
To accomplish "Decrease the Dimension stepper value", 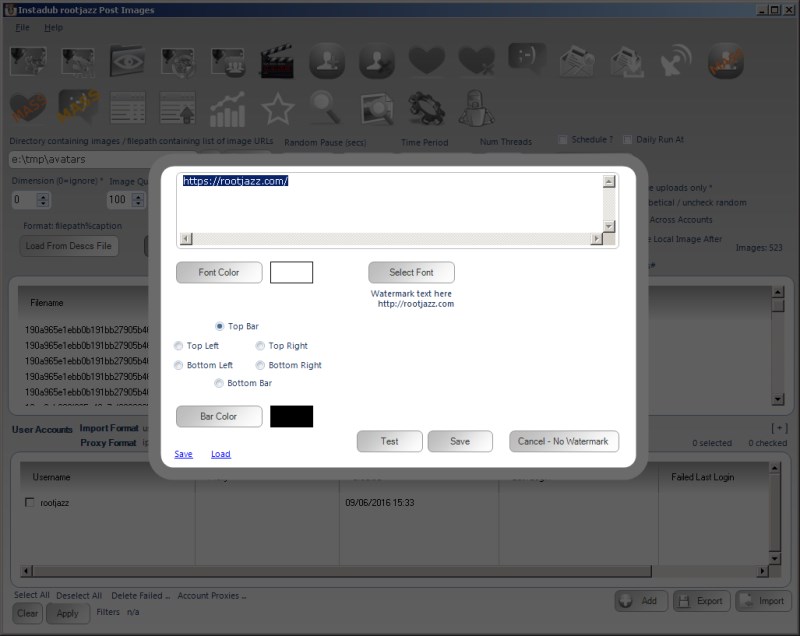I will coord(43,203).
